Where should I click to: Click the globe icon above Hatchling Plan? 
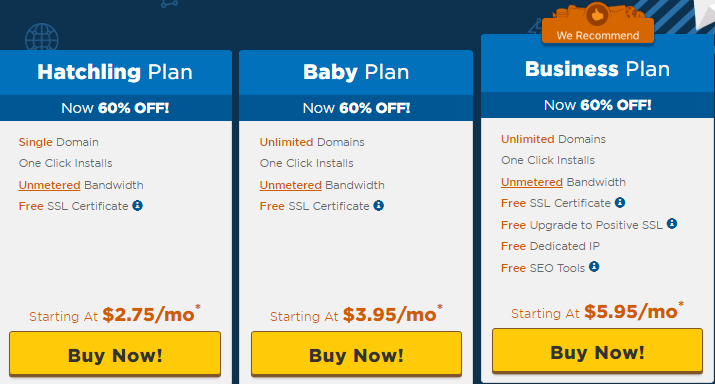(x=41, y=37)
